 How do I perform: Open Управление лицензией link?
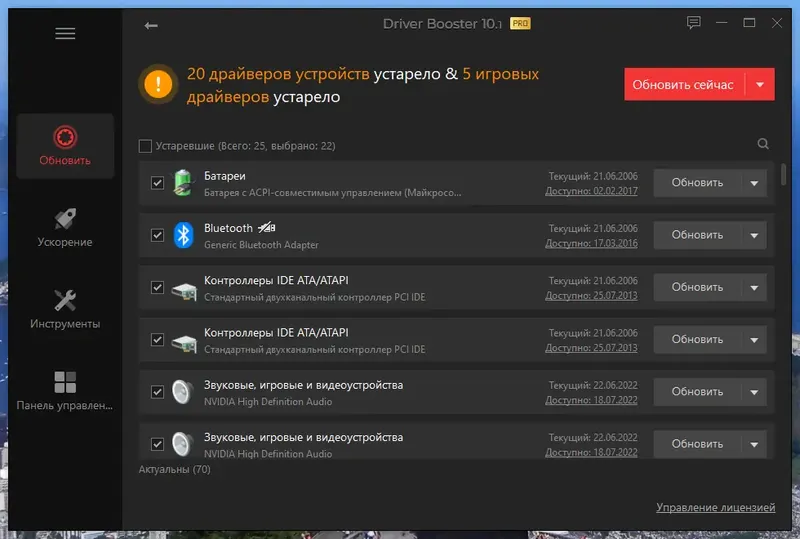coord(715,507)
